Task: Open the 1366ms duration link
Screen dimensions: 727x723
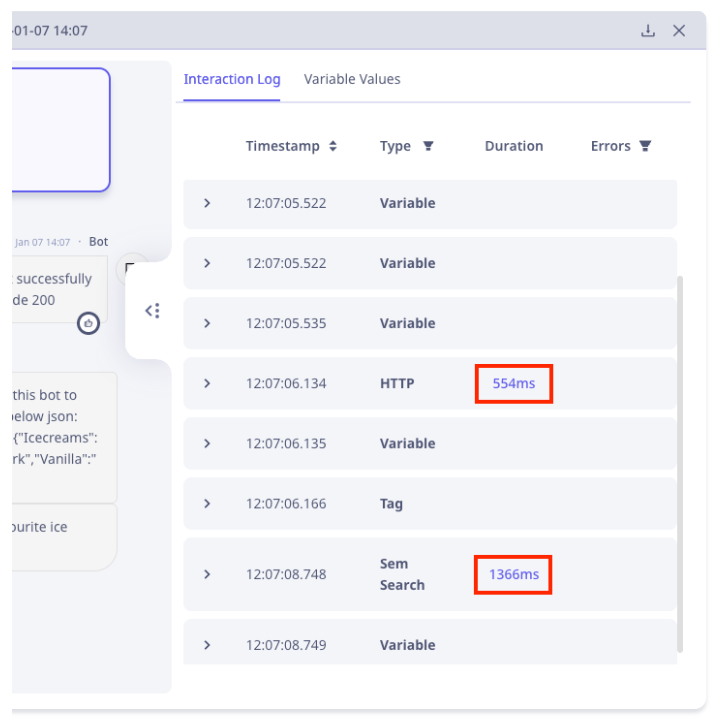Action: [x=513, y=574]
